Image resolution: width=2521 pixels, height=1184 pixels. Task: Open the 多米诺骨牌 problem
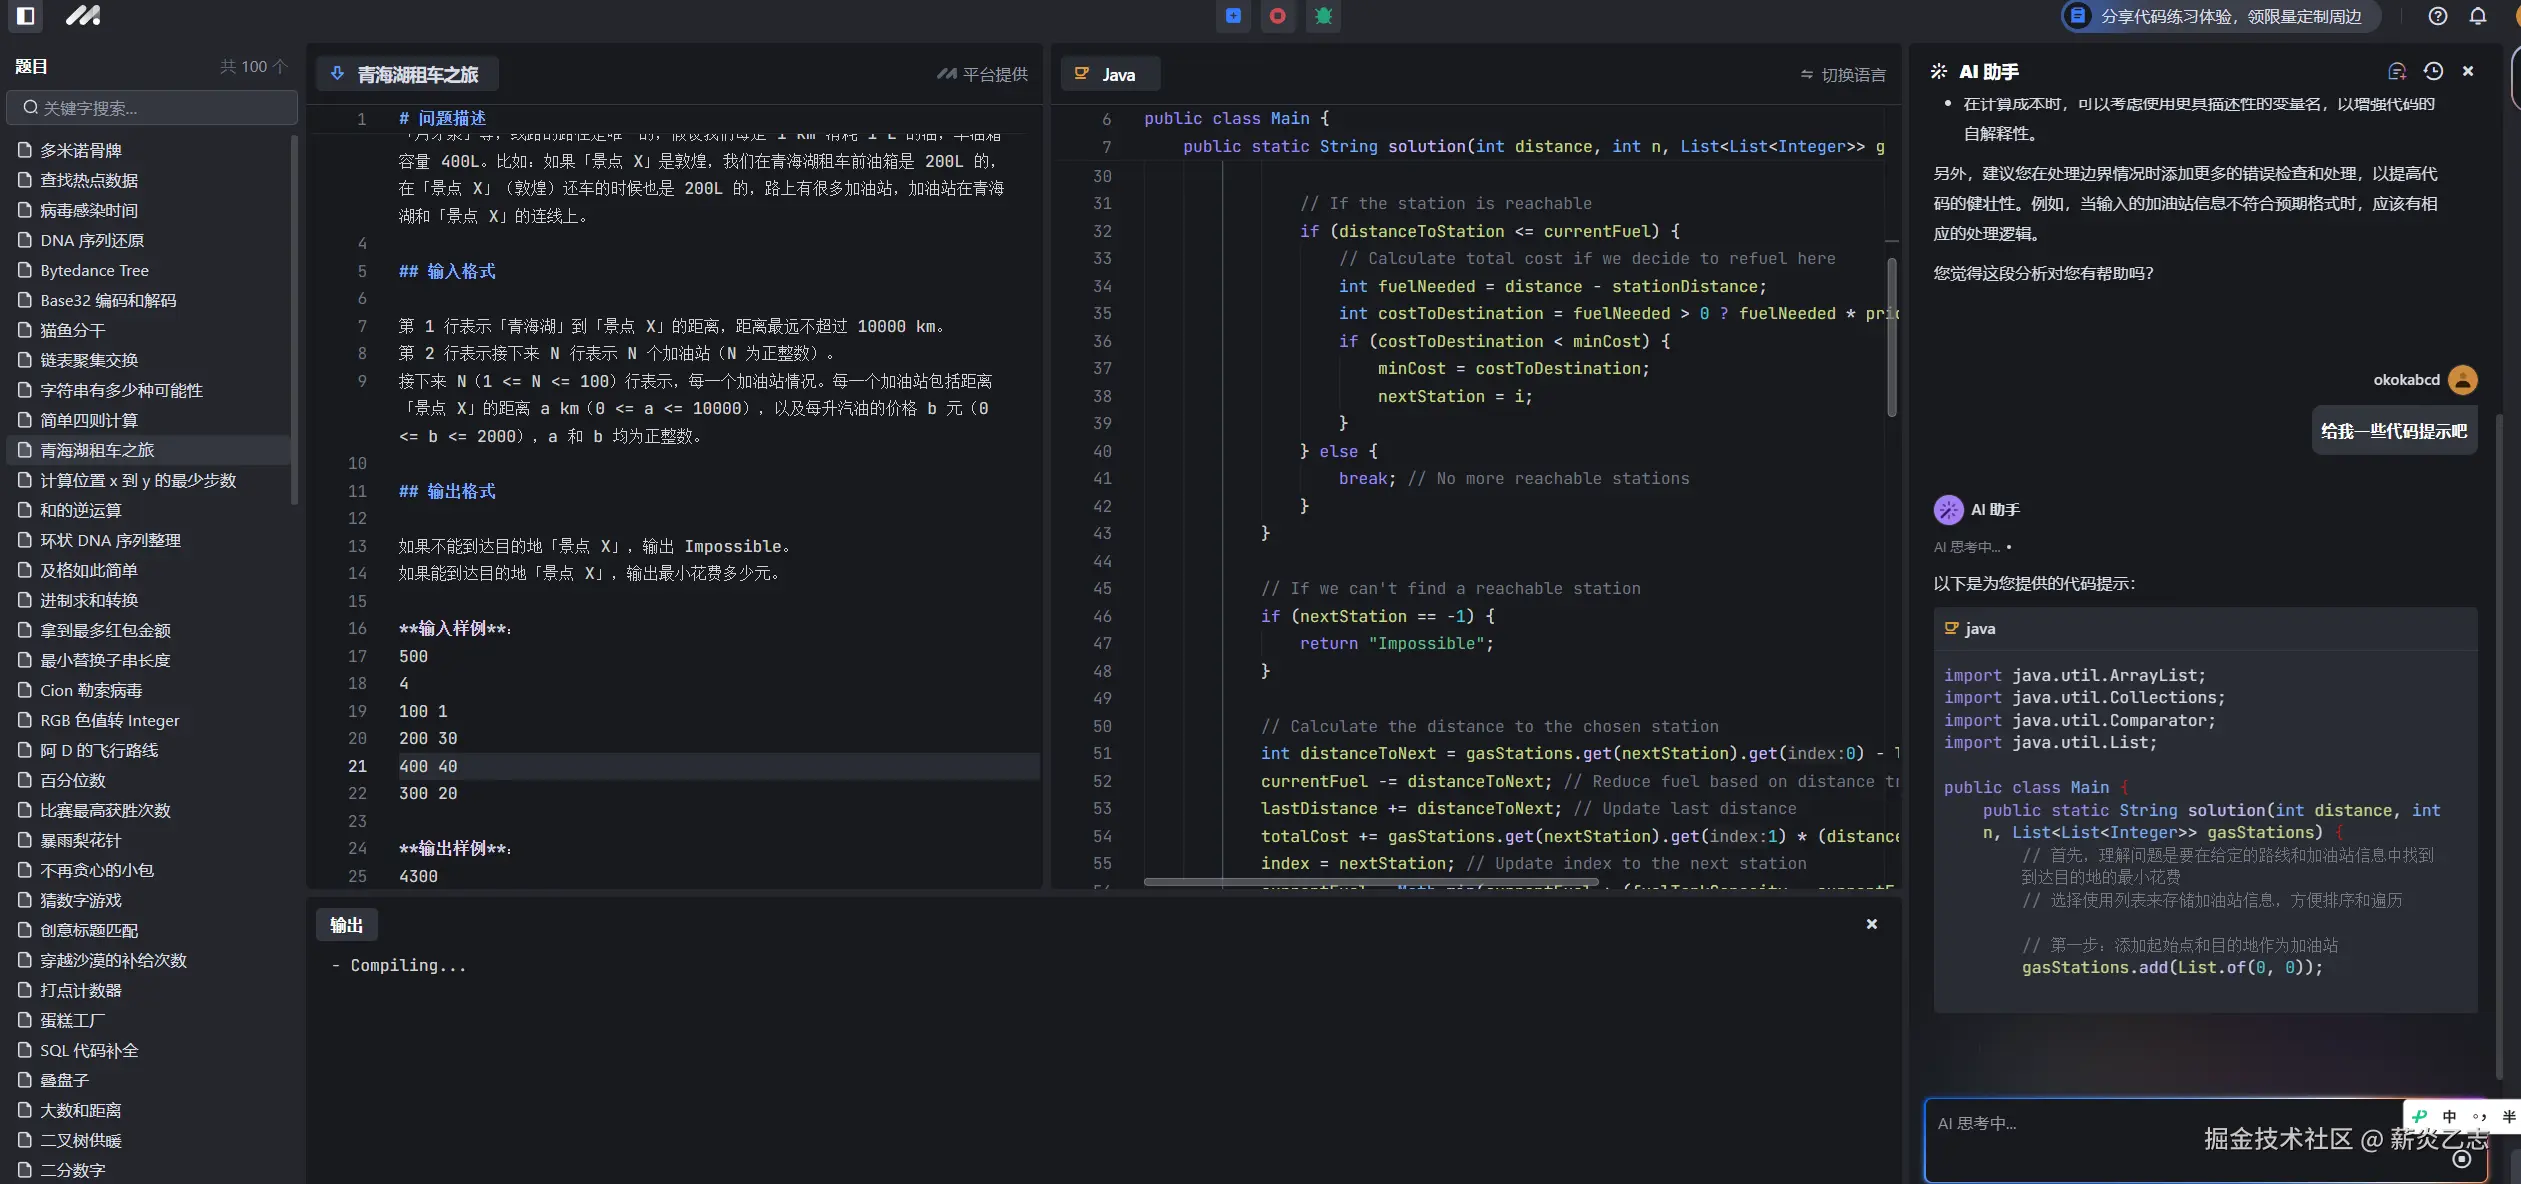80,150
